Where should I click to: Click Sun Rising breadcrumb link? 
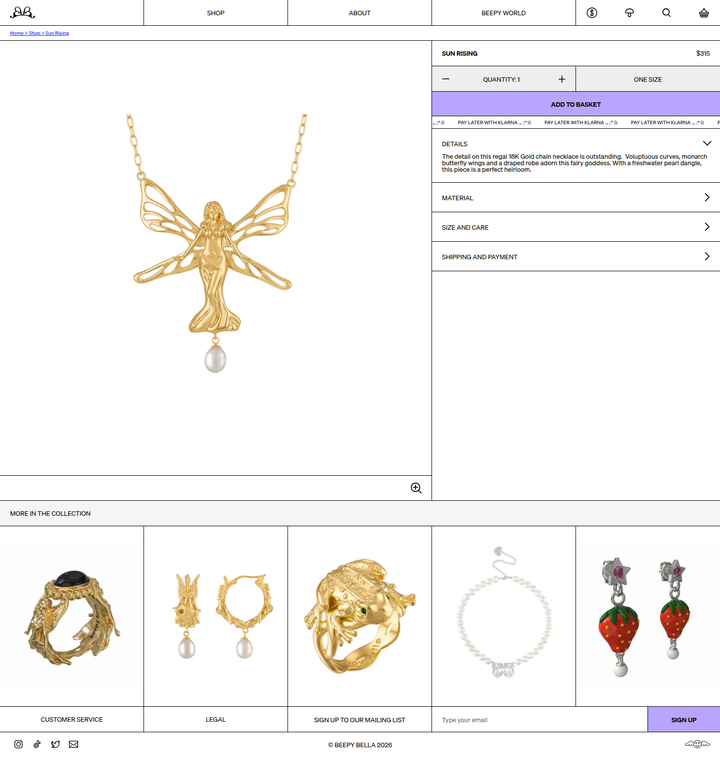tap(57, 33)
